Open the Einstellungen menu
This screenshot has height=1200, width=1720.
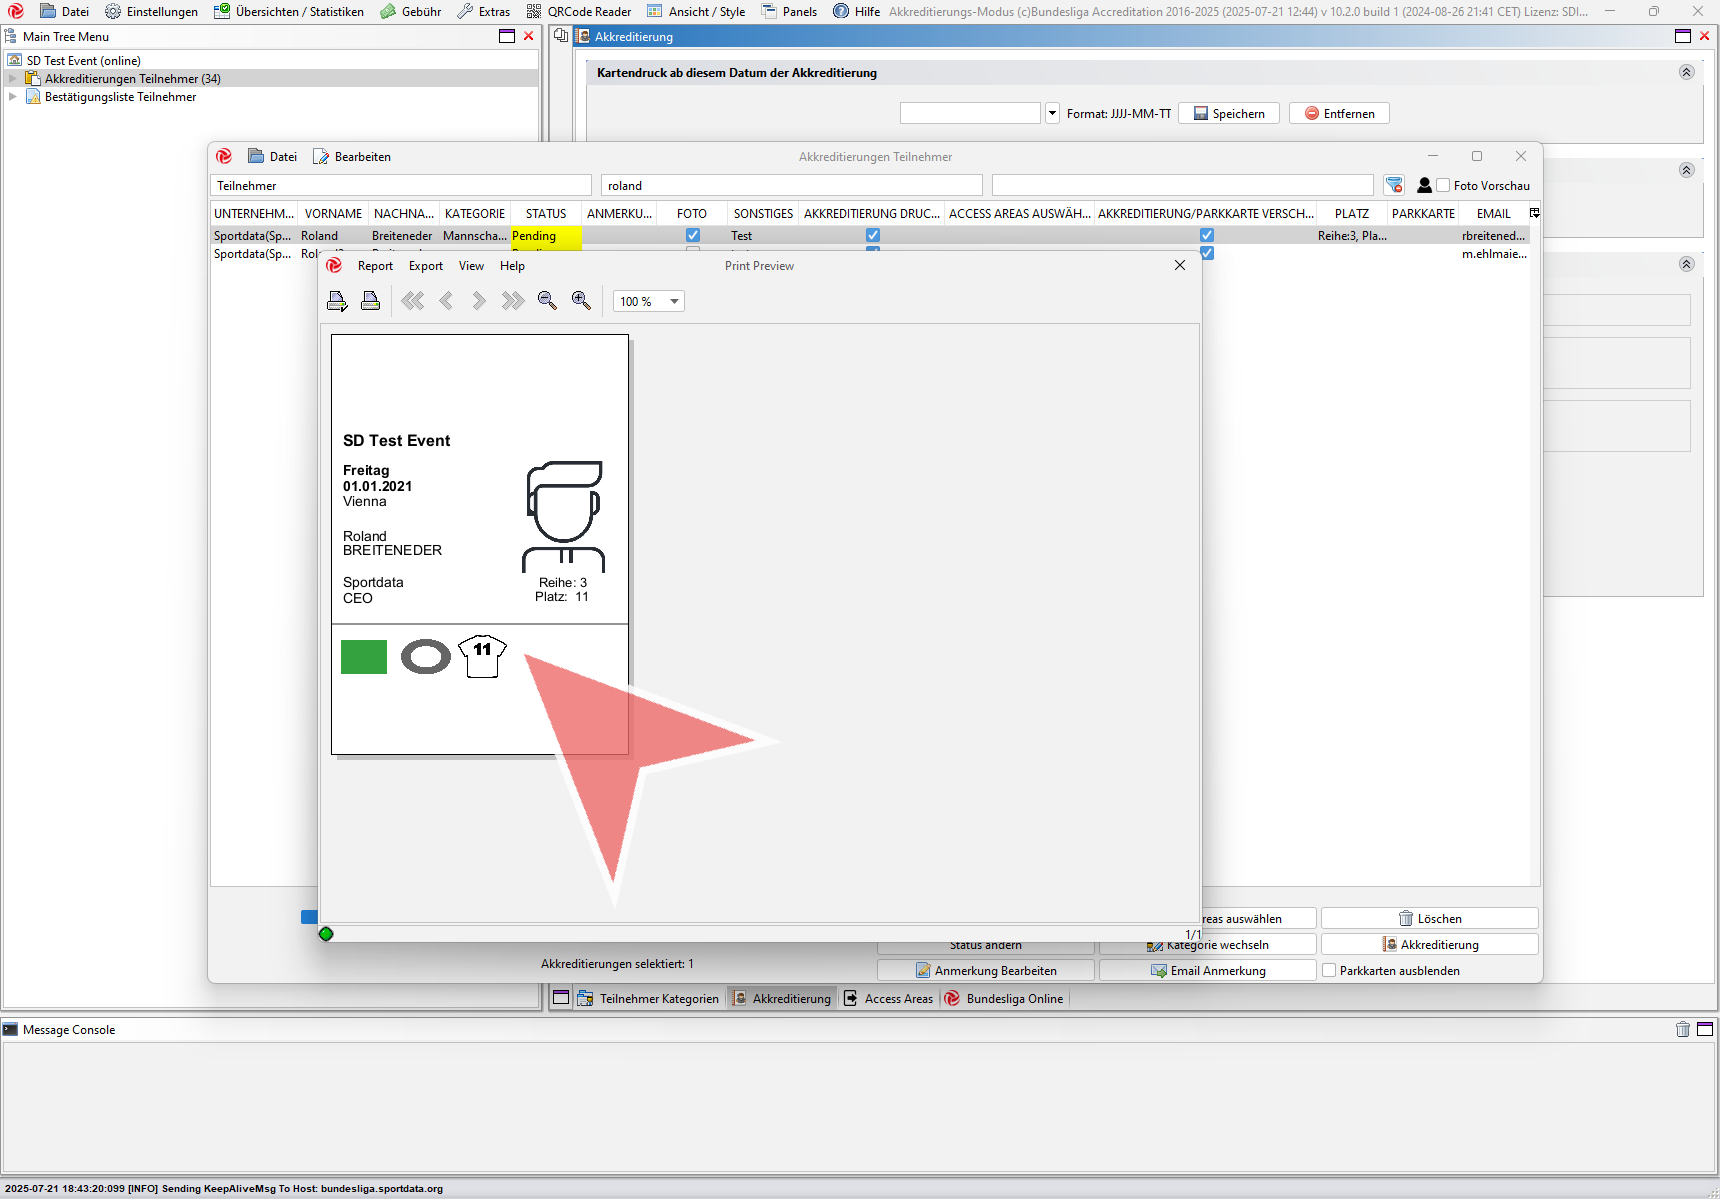coord(151,11)
